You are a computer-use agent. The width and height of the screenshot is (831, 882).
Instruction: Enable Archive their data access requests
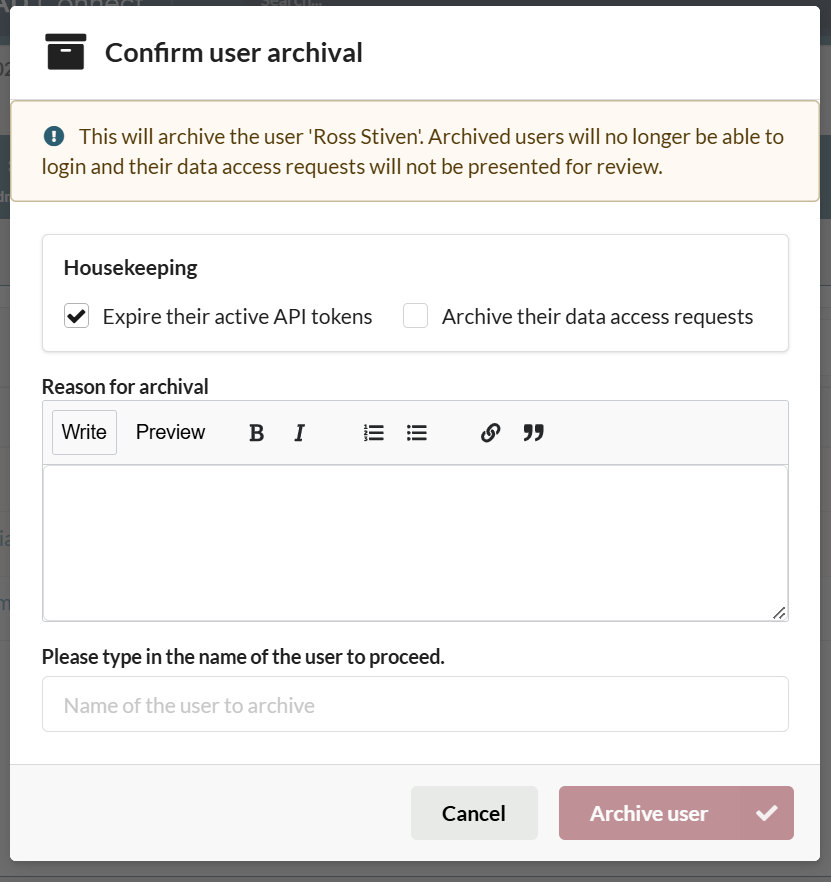click(x=415, y=317)
